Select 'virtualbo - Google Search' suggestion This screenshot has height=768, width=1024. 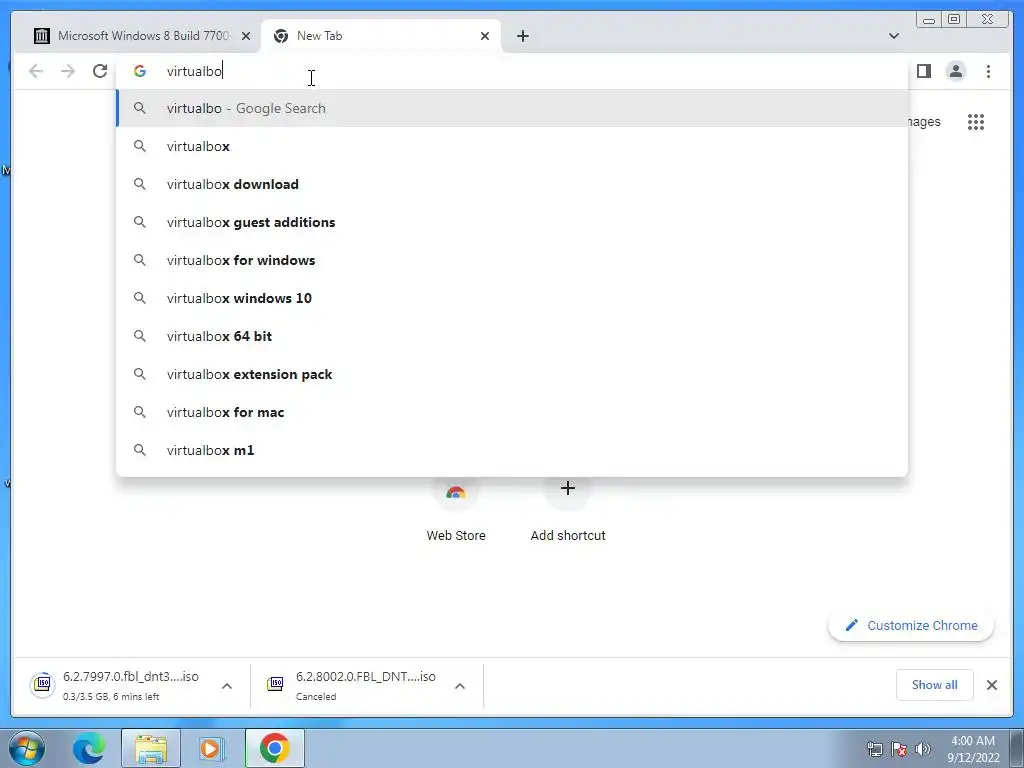(512, 108)
